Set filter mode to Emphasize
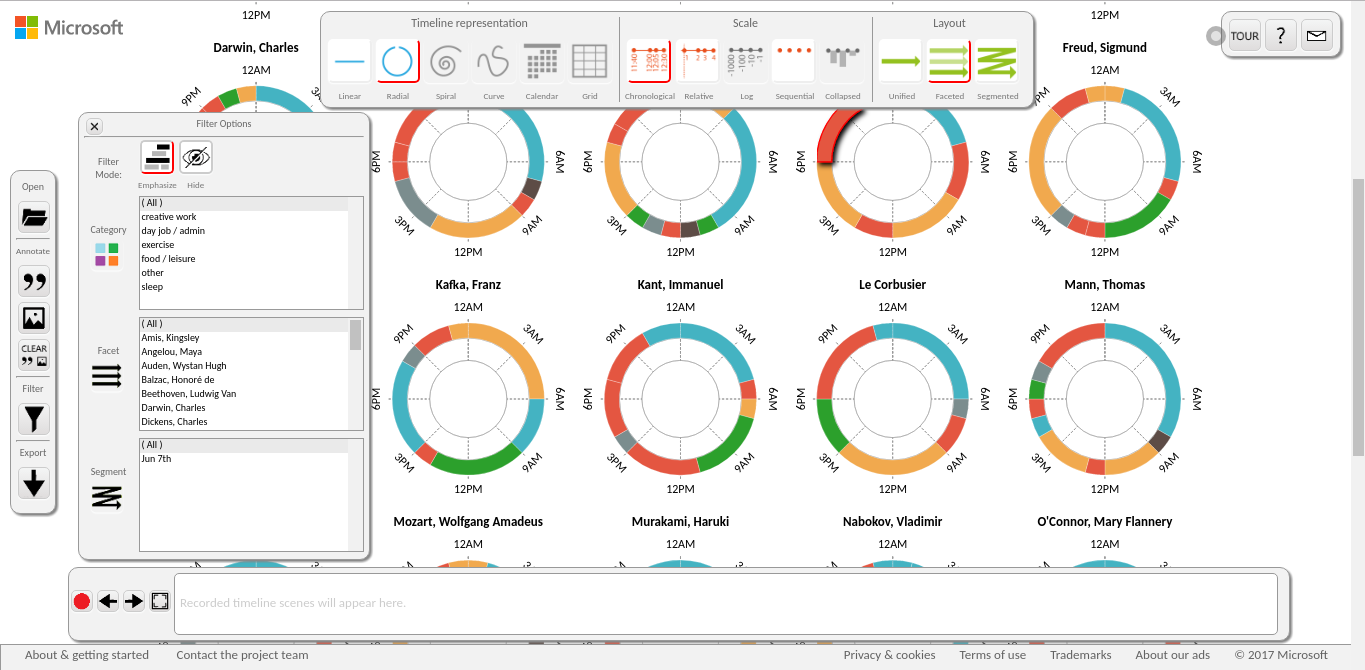Image resolution: width=1365 pixels, height=670 pixels. [x=157, y=158]
